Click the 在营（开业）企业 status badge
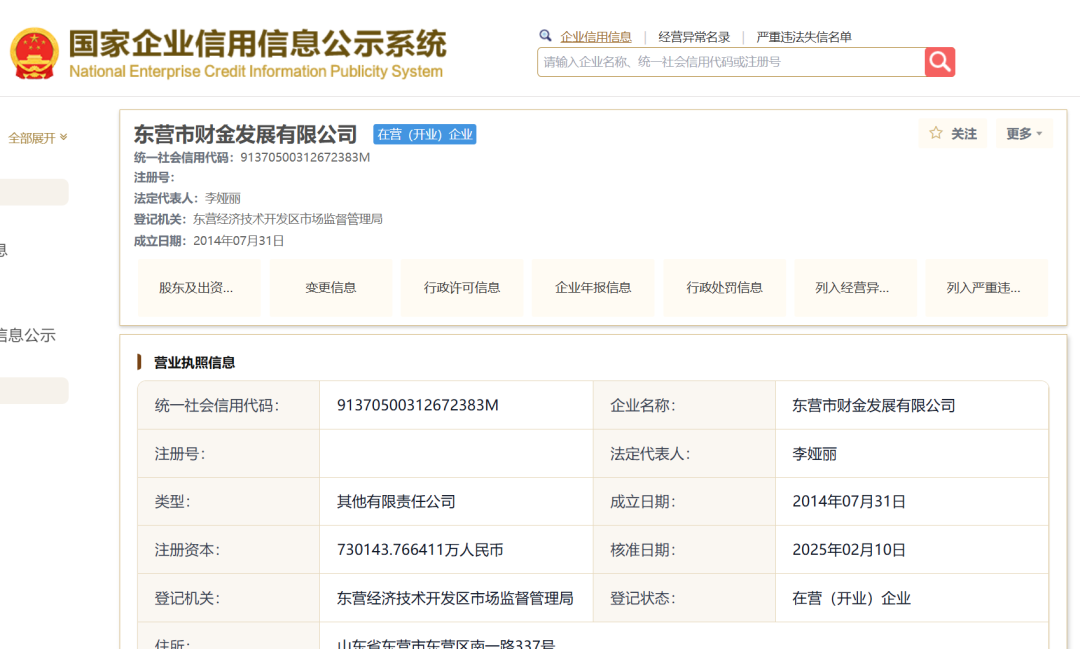Viewport: 1080px width, 649px height. pyautogui.click(x=425, y=134)
